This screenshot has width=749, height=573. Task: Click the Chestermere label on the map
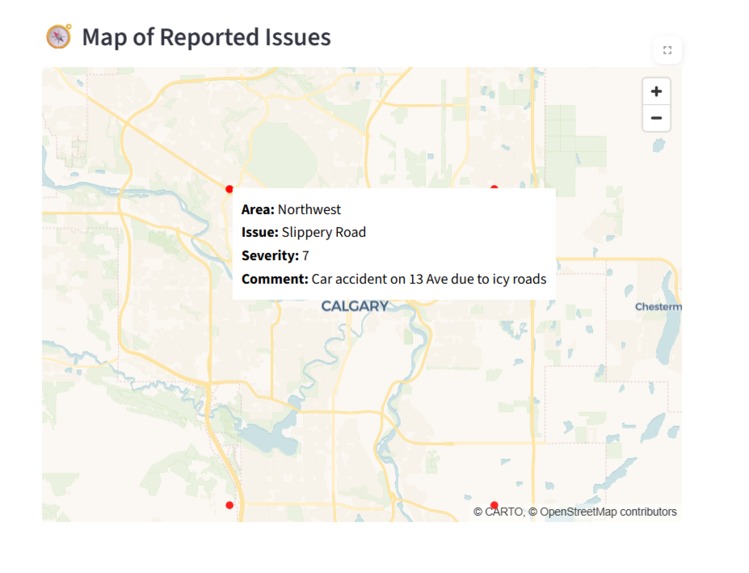[x=658, y=307]
